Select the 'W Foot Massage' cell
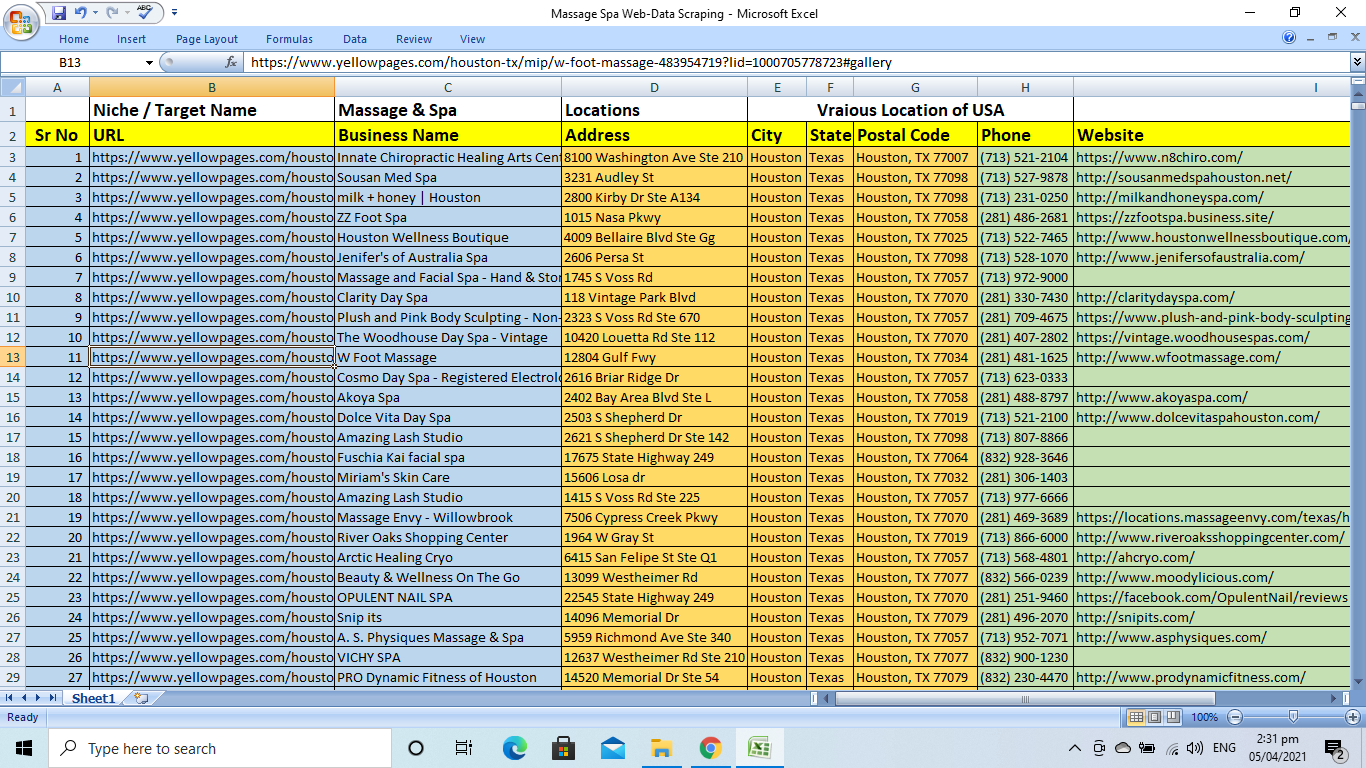 coord(448,357)
